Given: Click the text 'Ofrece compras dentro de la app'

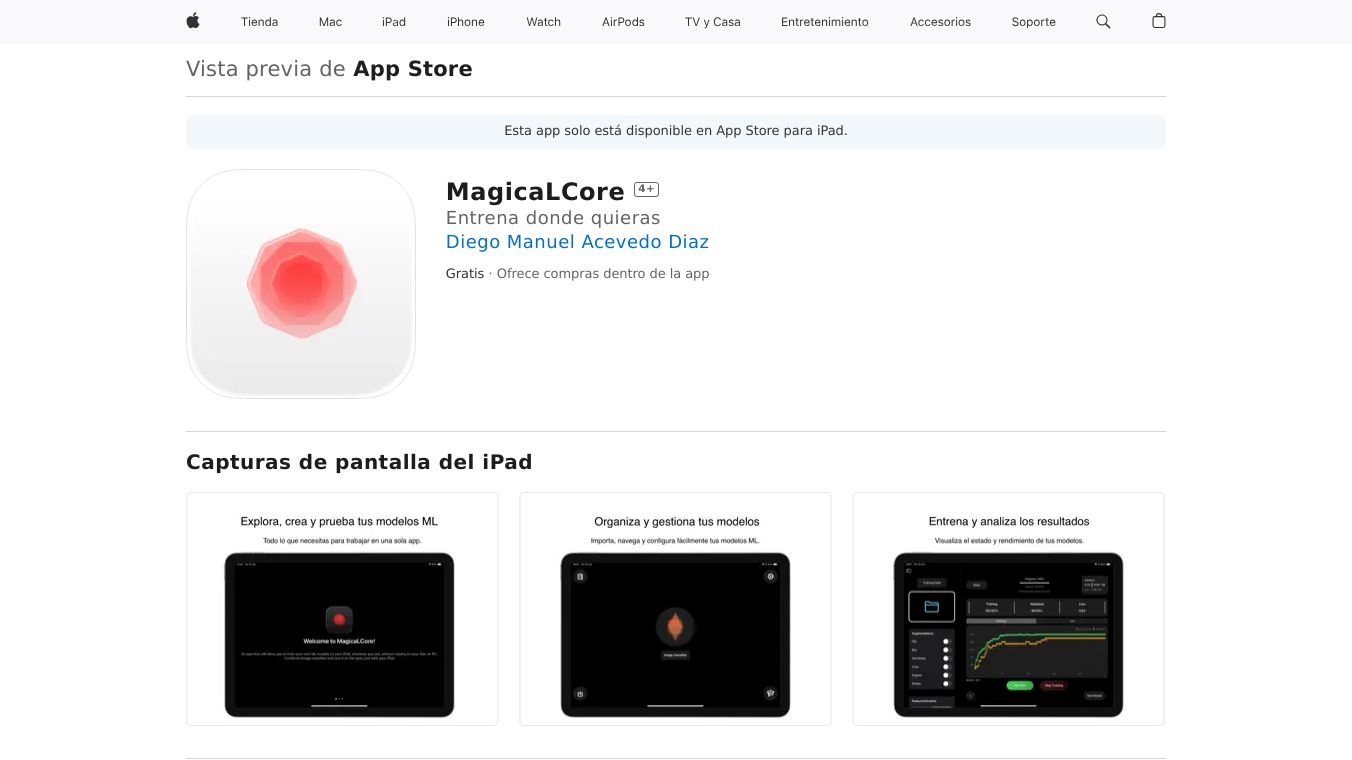Looking at the screenshot, I should tap(603, 274).
